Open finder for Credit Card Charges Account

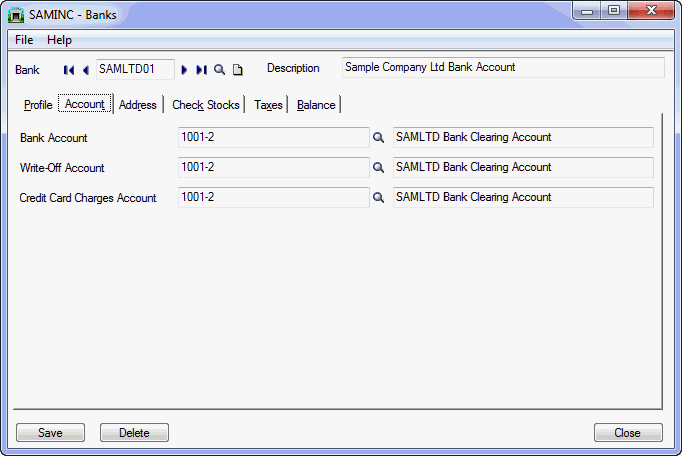click(379, 198)
